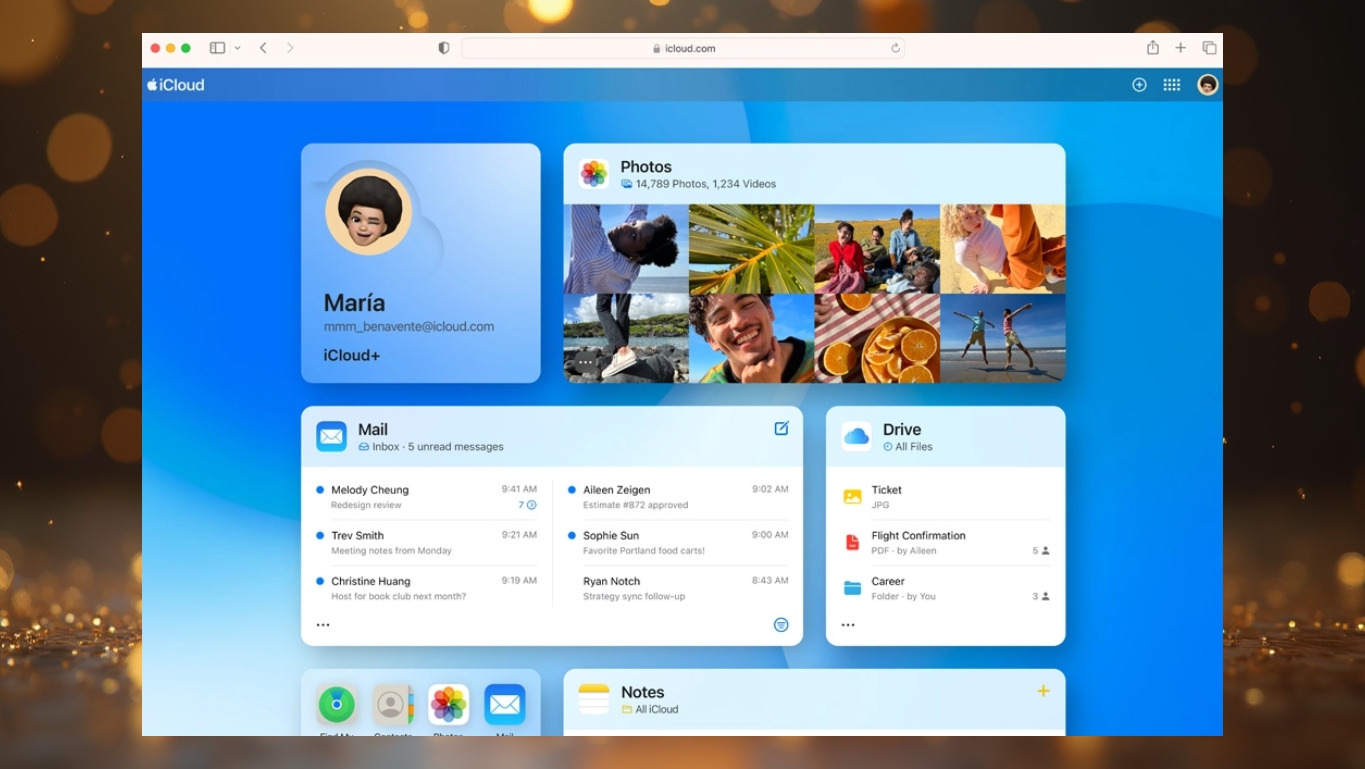Open the Career folder

coord(946,588)
